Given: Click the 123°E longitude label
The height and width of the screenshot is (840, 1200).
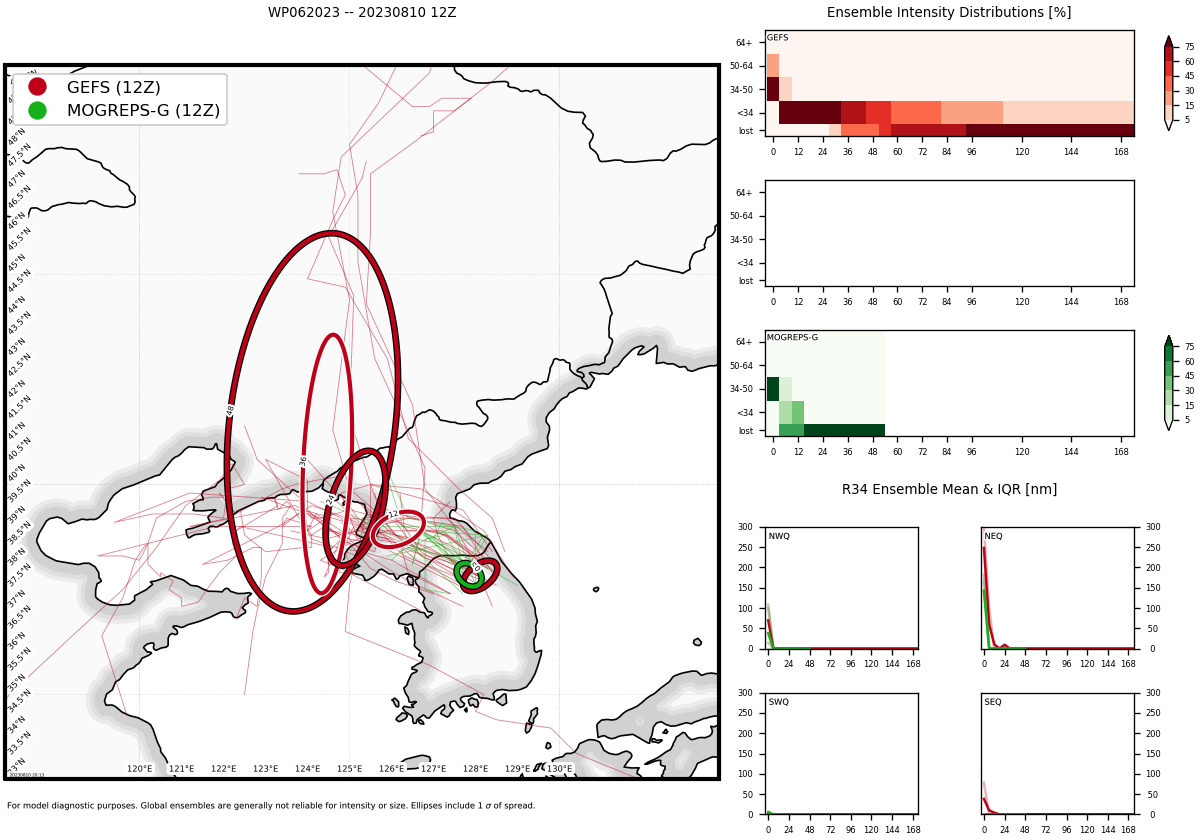Looking at the screenshot, I should tap(266, 769).
